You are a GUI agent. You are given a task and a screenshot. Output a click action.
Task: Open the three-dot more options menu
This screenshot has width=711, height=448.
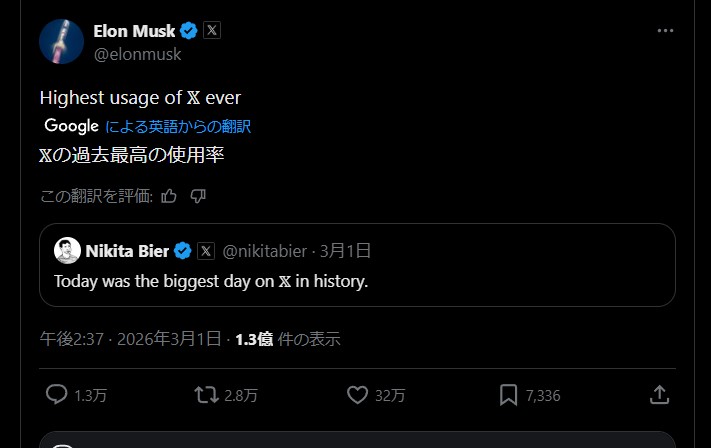pos(665,31)
